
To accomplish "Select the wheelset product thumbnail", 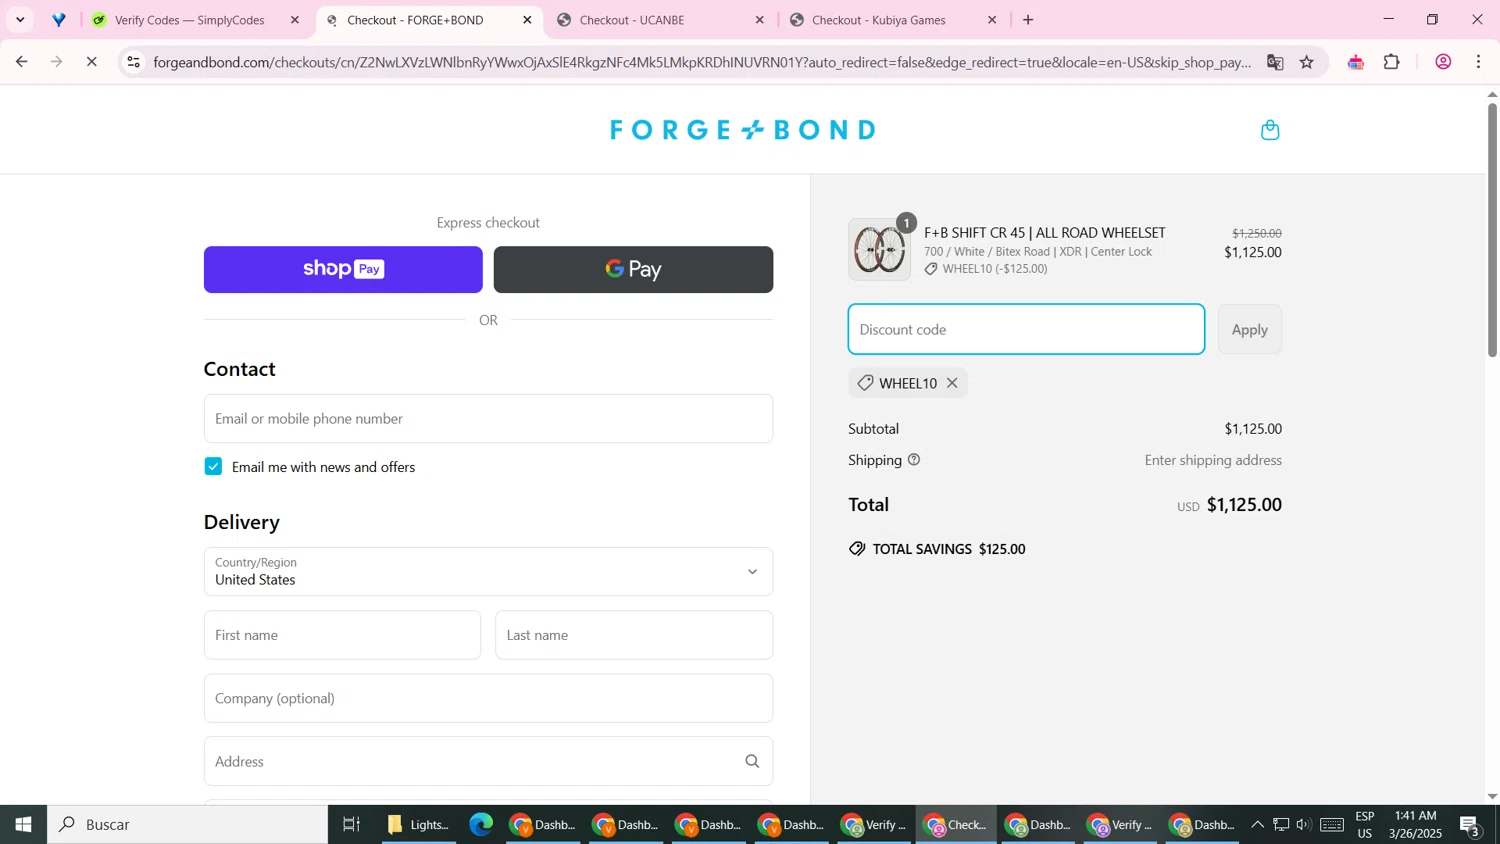I will tap(880, 250).
